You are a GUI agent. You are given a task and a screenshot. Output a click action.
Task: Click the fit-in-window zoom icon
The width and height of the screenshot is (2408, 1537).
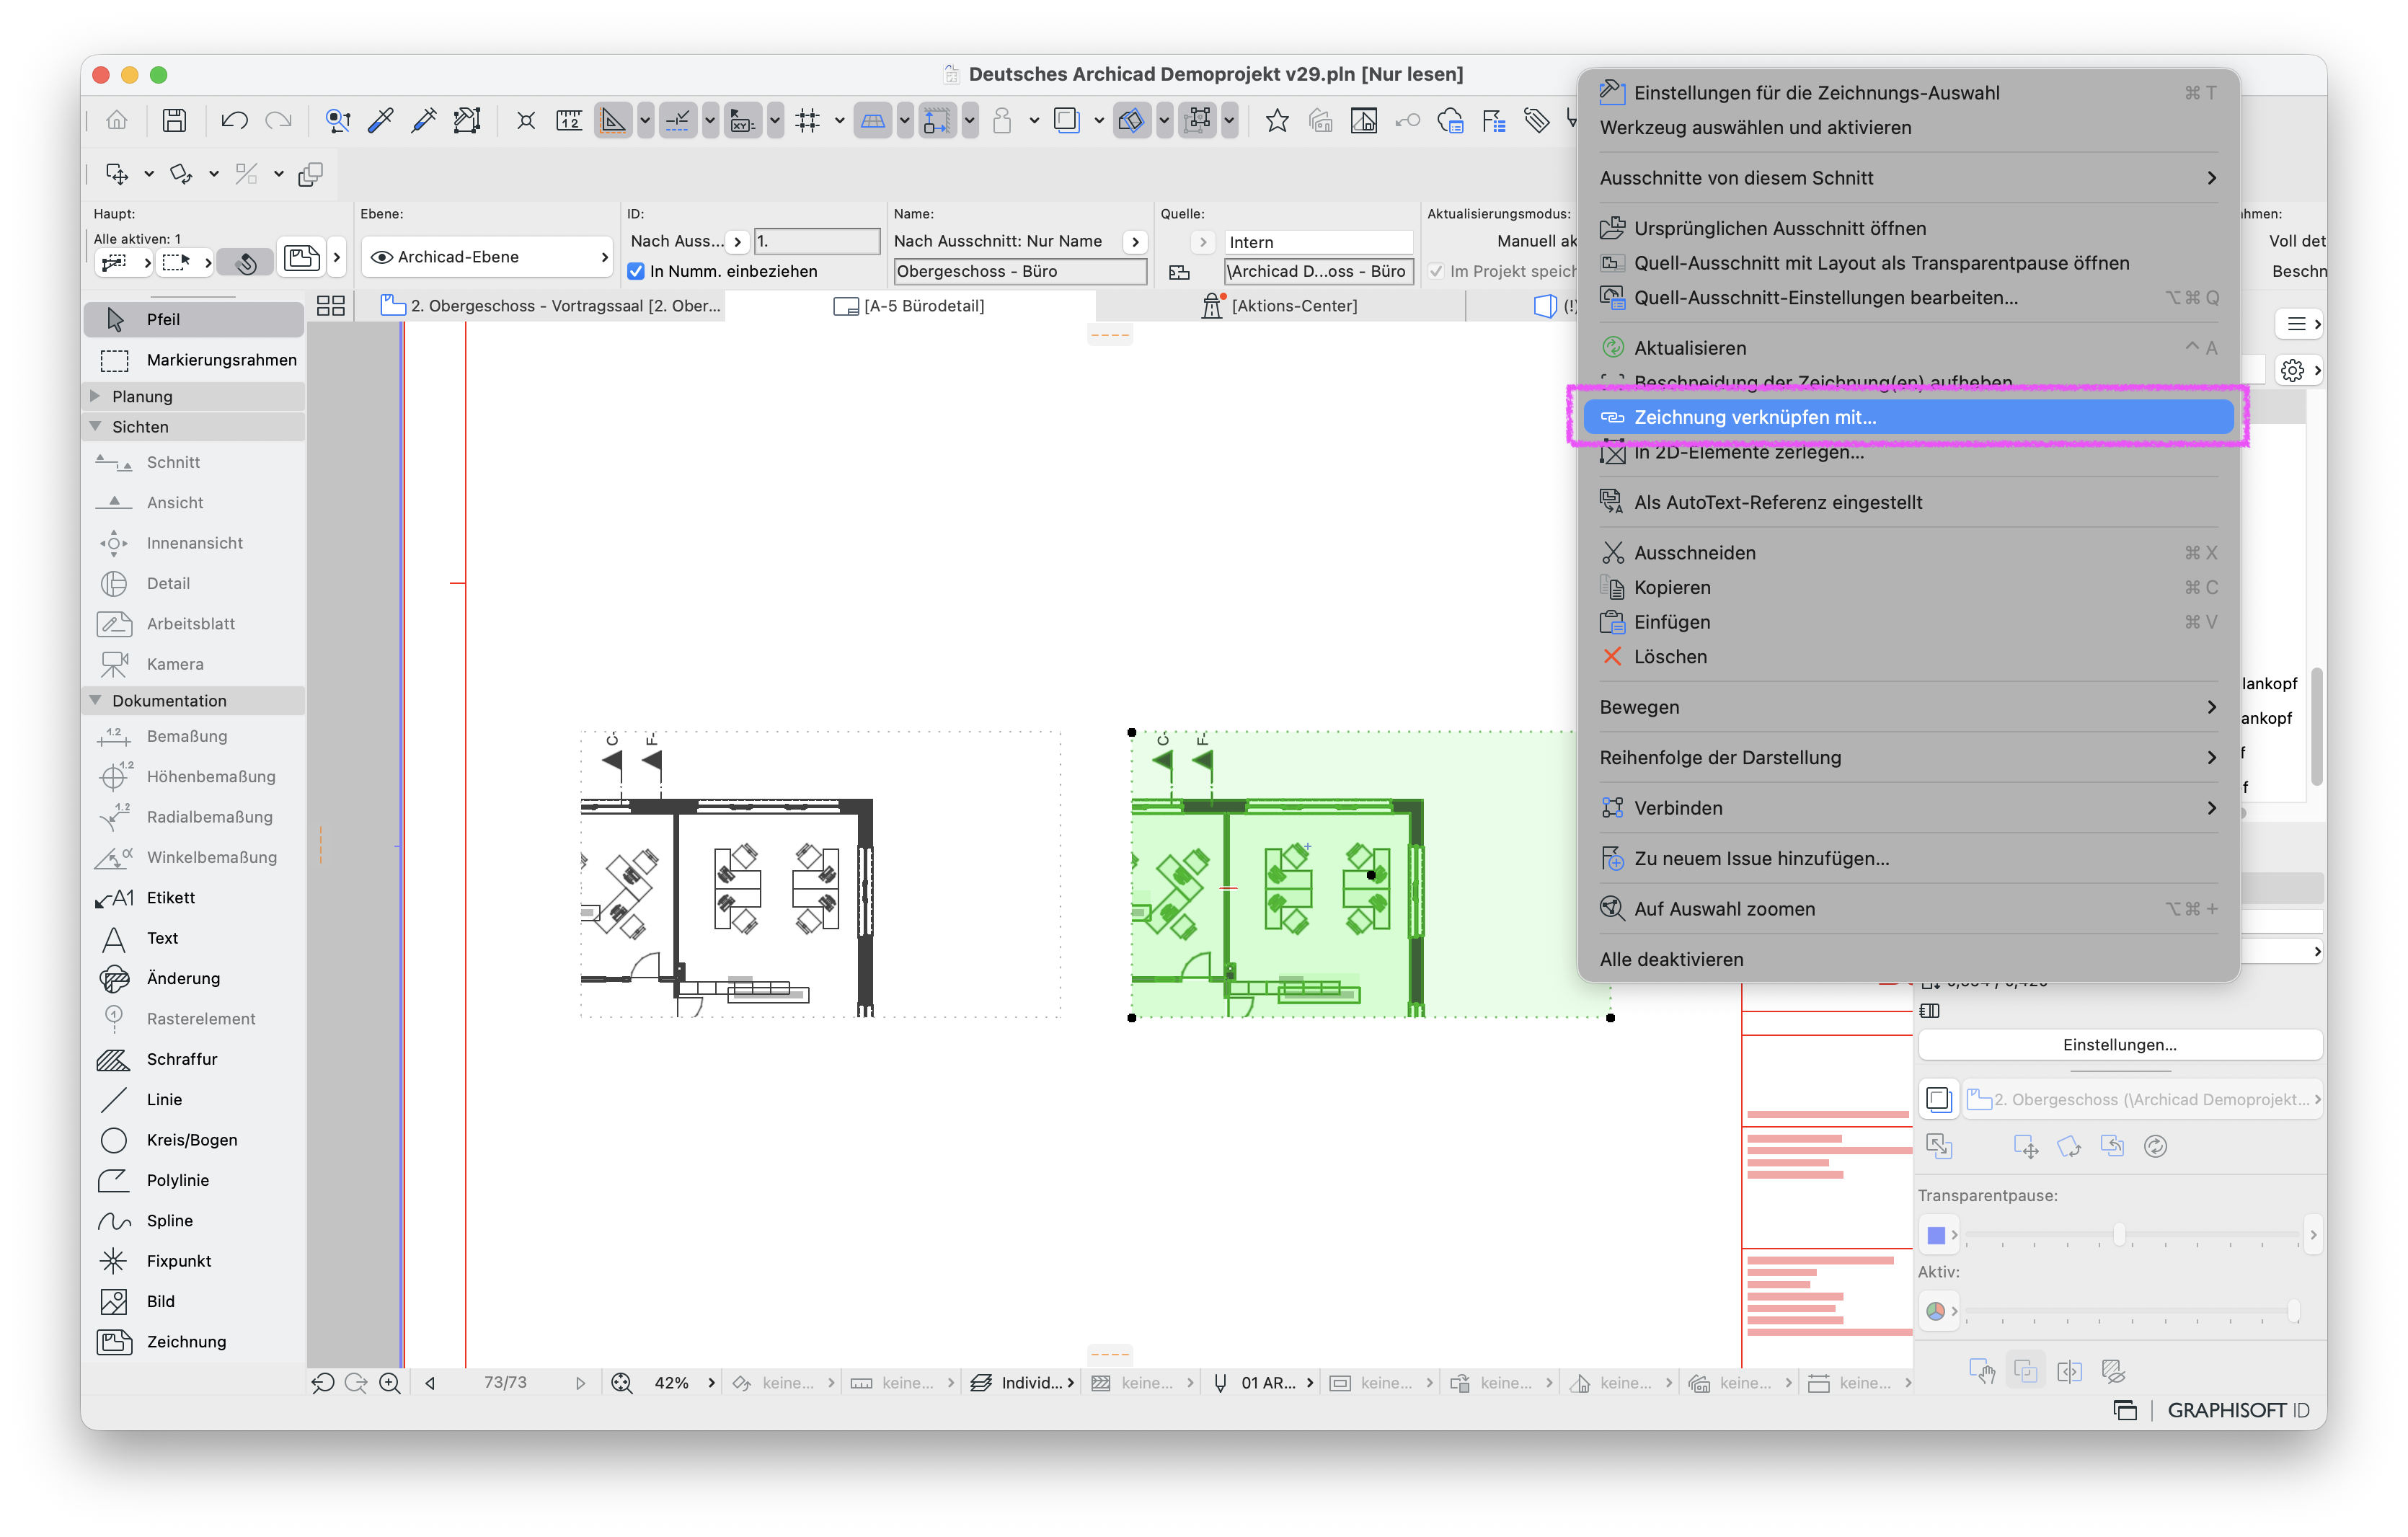point(622,1382)
